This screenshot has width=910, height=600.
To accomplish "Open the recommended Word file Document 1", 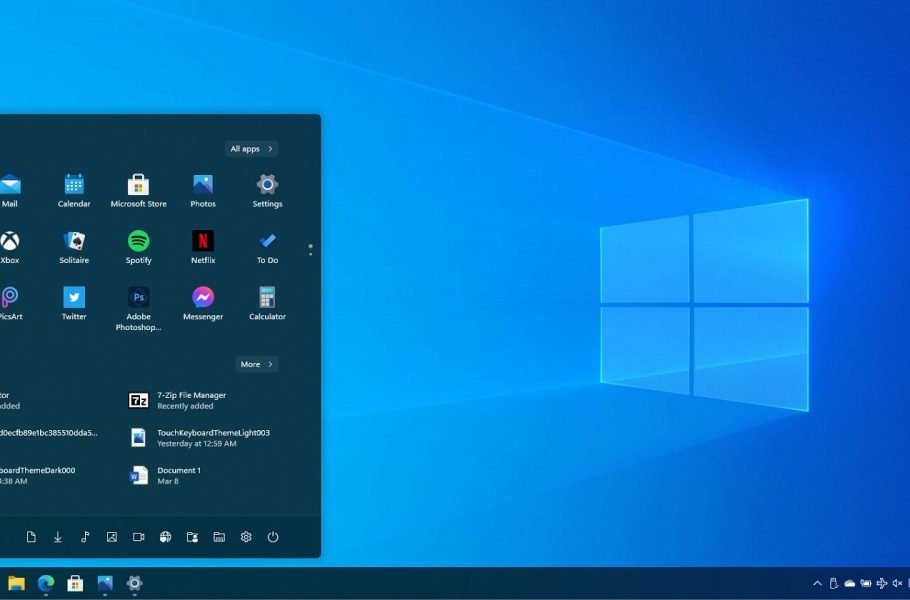I will pos(165,475).
